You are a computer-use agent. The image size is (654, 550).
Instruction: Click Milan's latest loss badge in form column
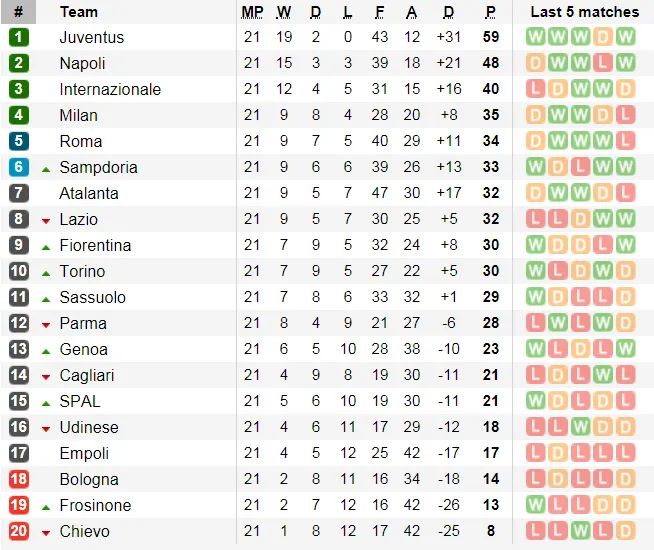tap(626, 115)
